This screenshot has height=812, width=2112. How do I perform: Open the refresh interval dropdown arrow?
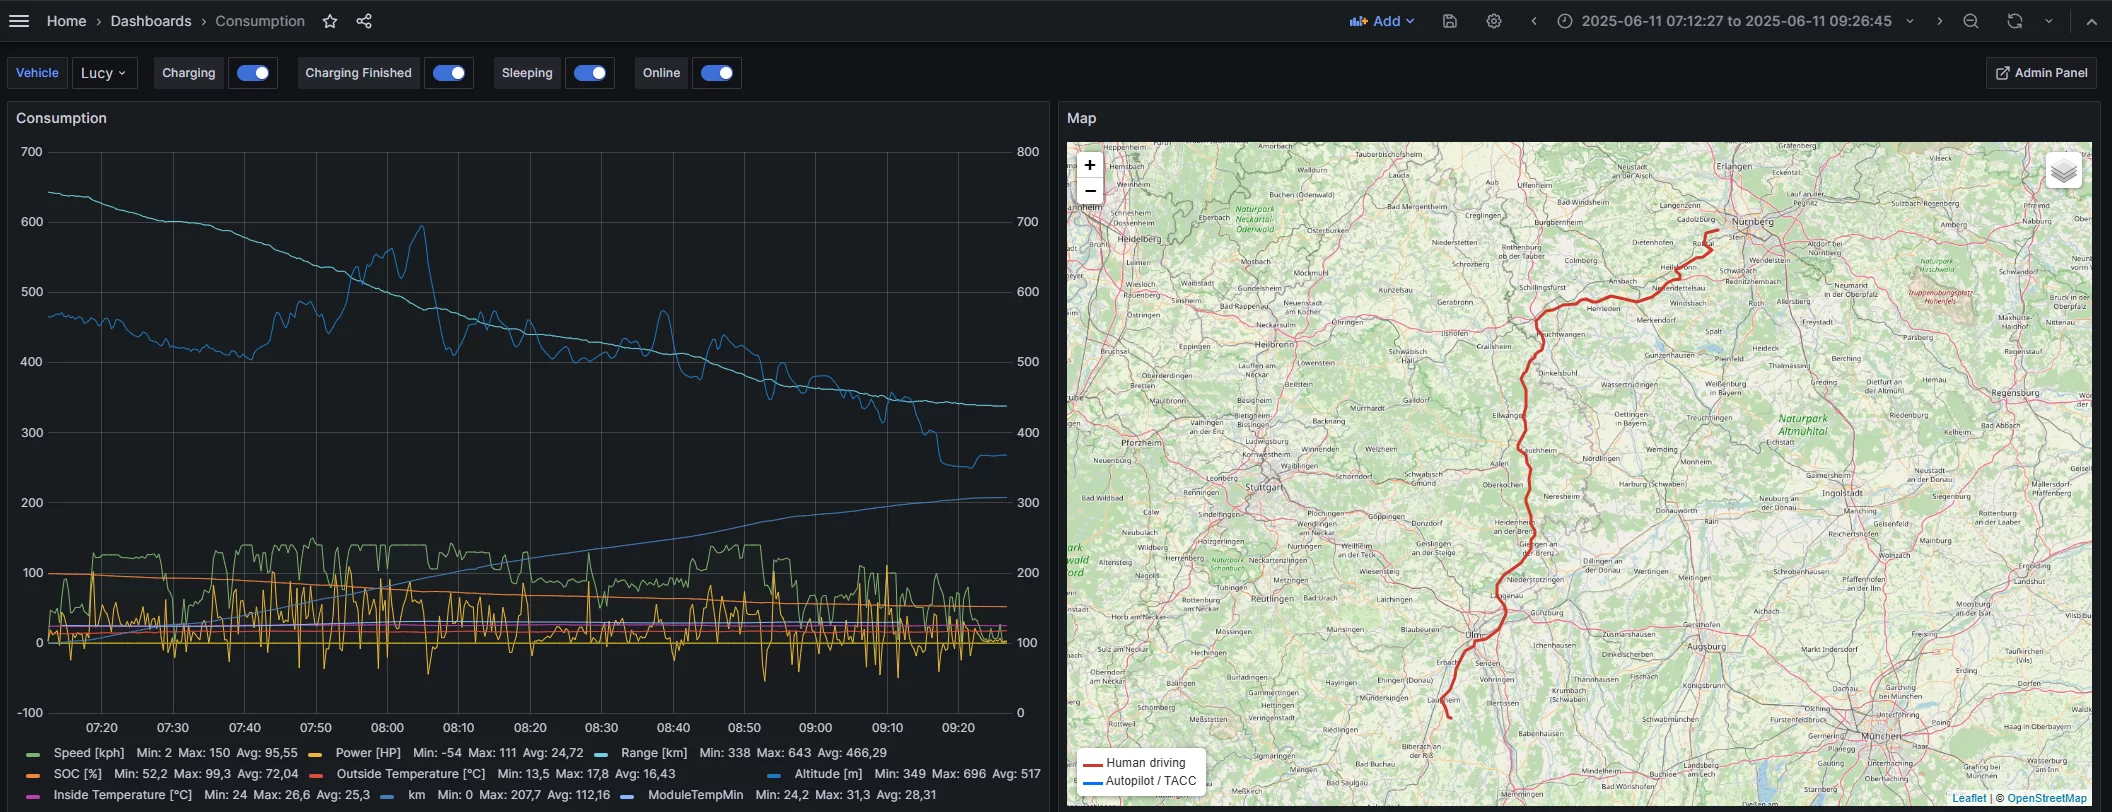(2049, 21)
